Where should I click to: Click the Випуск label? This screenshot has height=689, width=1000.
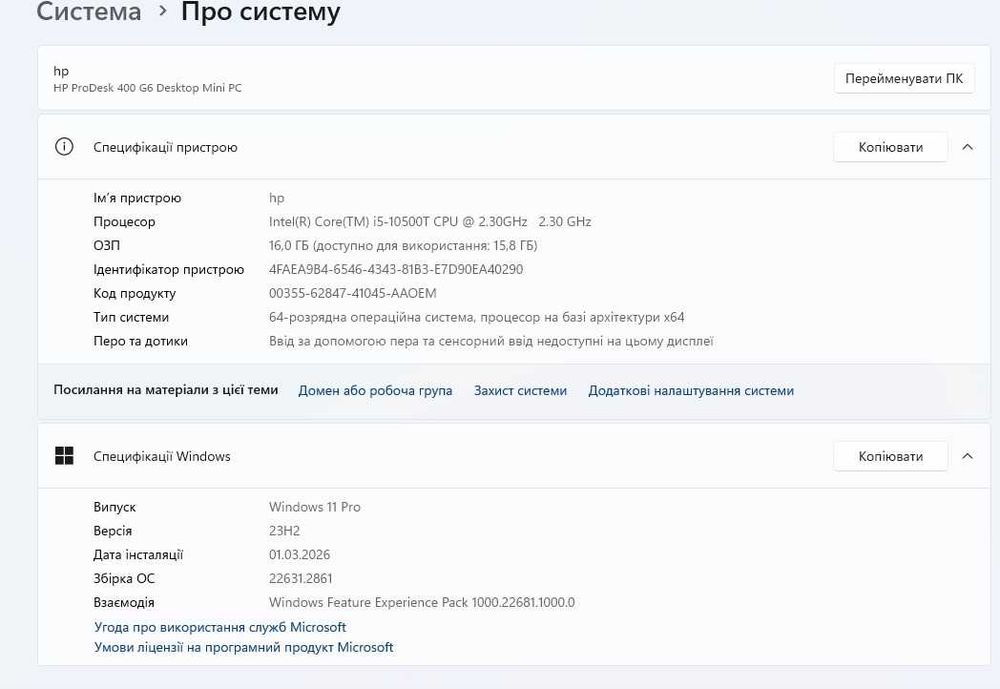(114, 507)
